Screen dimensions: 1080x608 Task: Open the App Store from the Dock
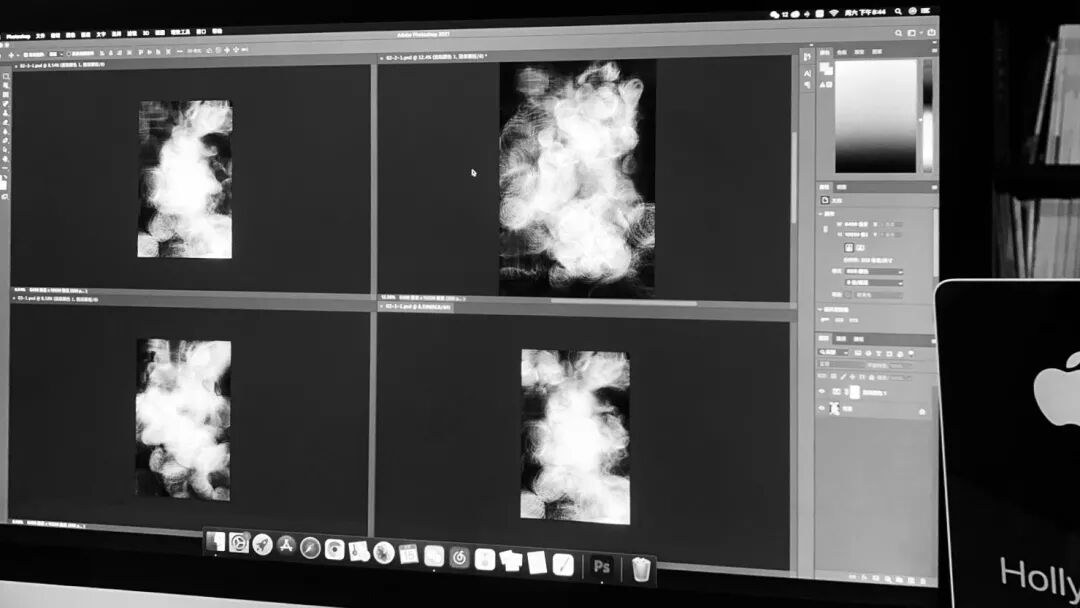[x=286, y=545]
